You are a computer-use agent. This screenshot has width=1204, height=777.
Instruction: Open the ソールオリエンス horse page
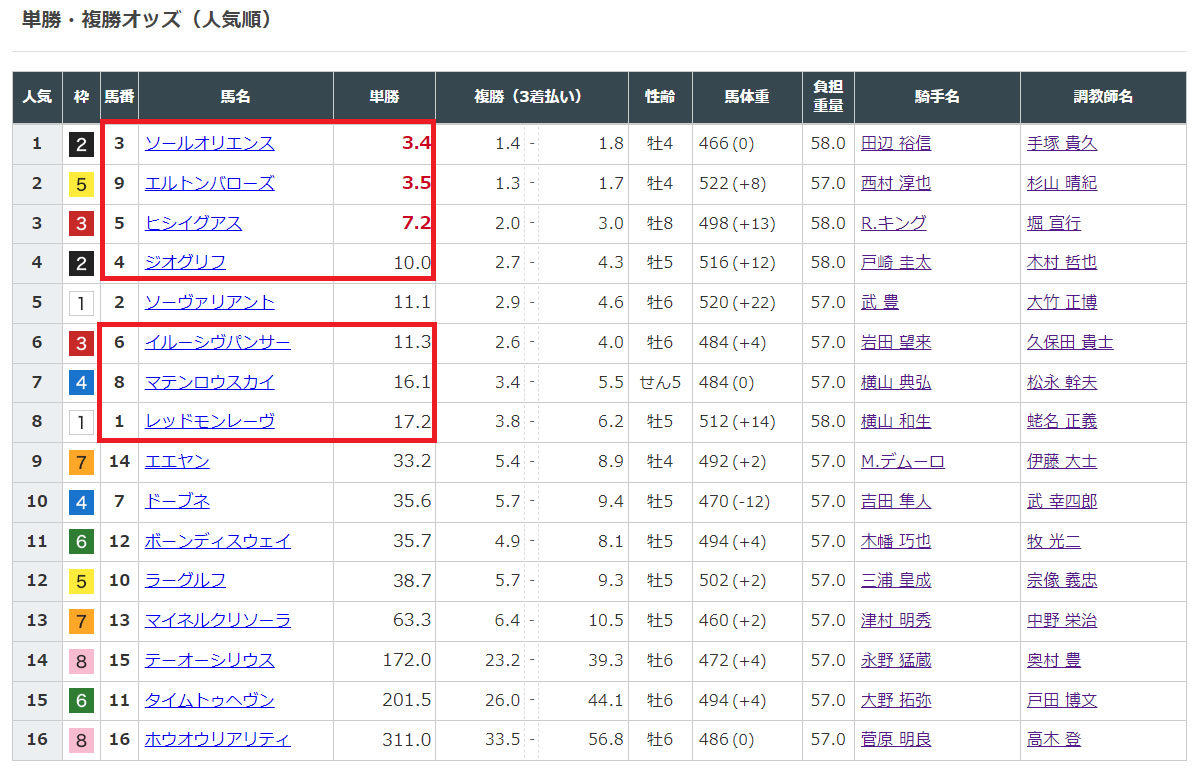[x=209, y=143]
